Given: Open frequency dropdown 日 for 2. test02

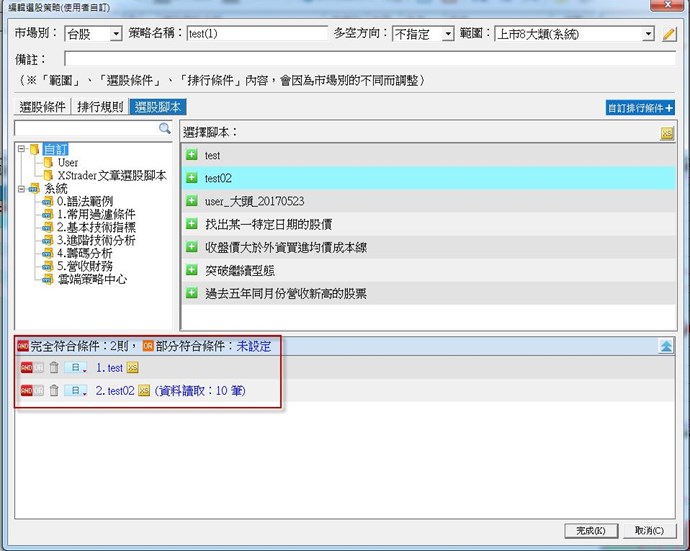Looking at the screenshot, I should [x=76, y=390].
